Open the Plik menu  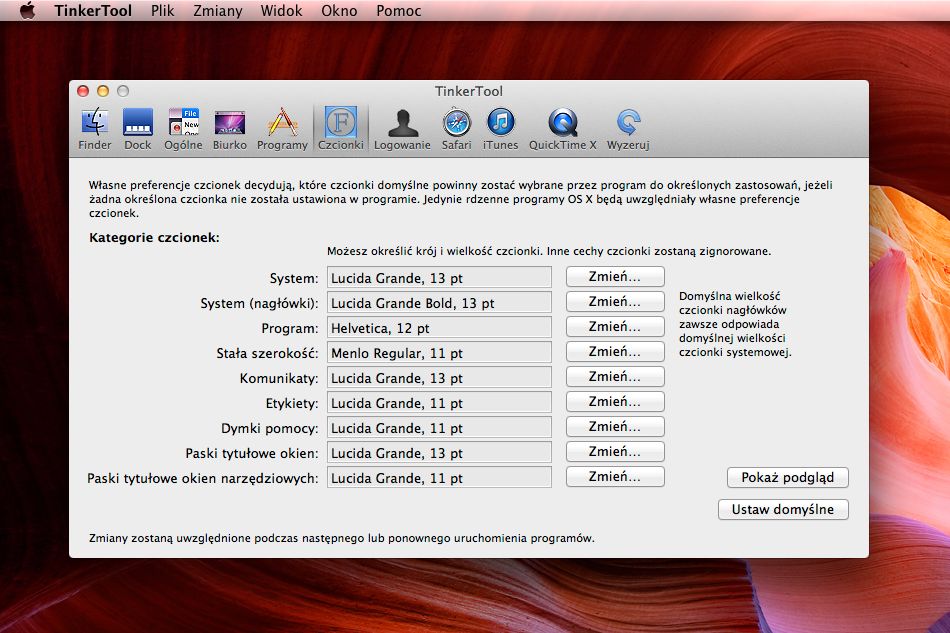tap(162, 10)
